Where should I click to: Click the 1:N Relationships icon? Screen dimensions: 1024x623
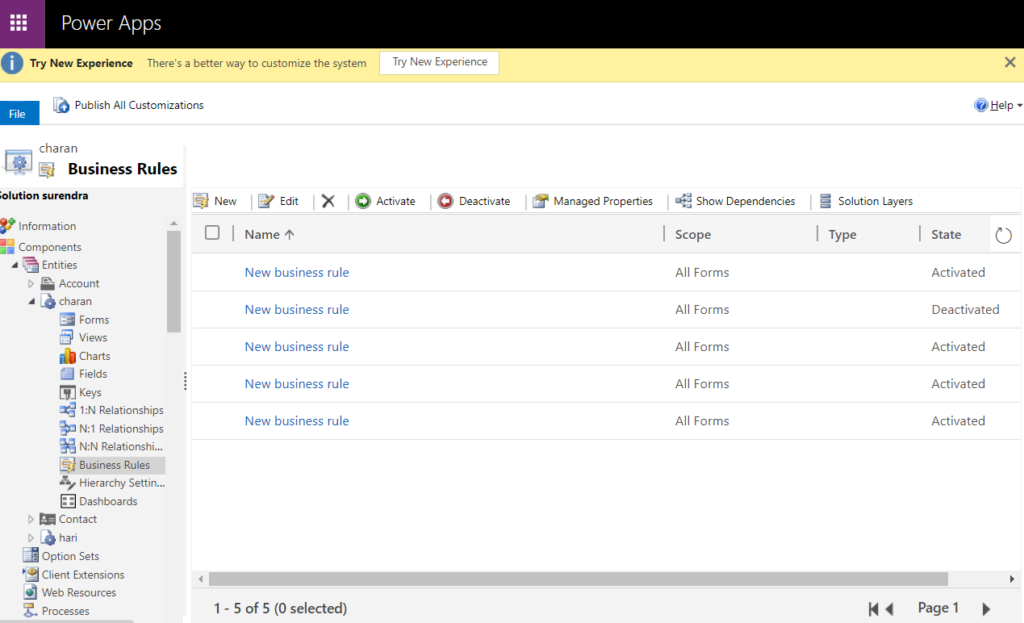click(67, 410)
